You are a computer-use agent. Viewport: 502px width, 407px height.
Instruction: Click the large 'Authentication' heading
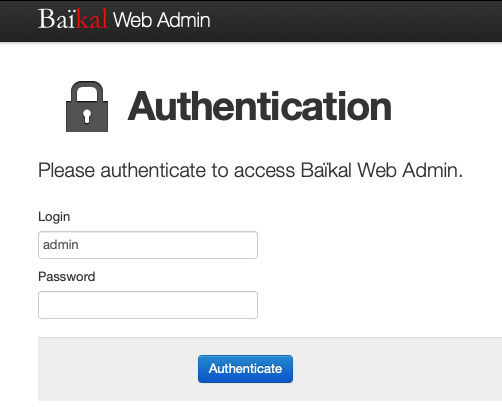[260, 107]
